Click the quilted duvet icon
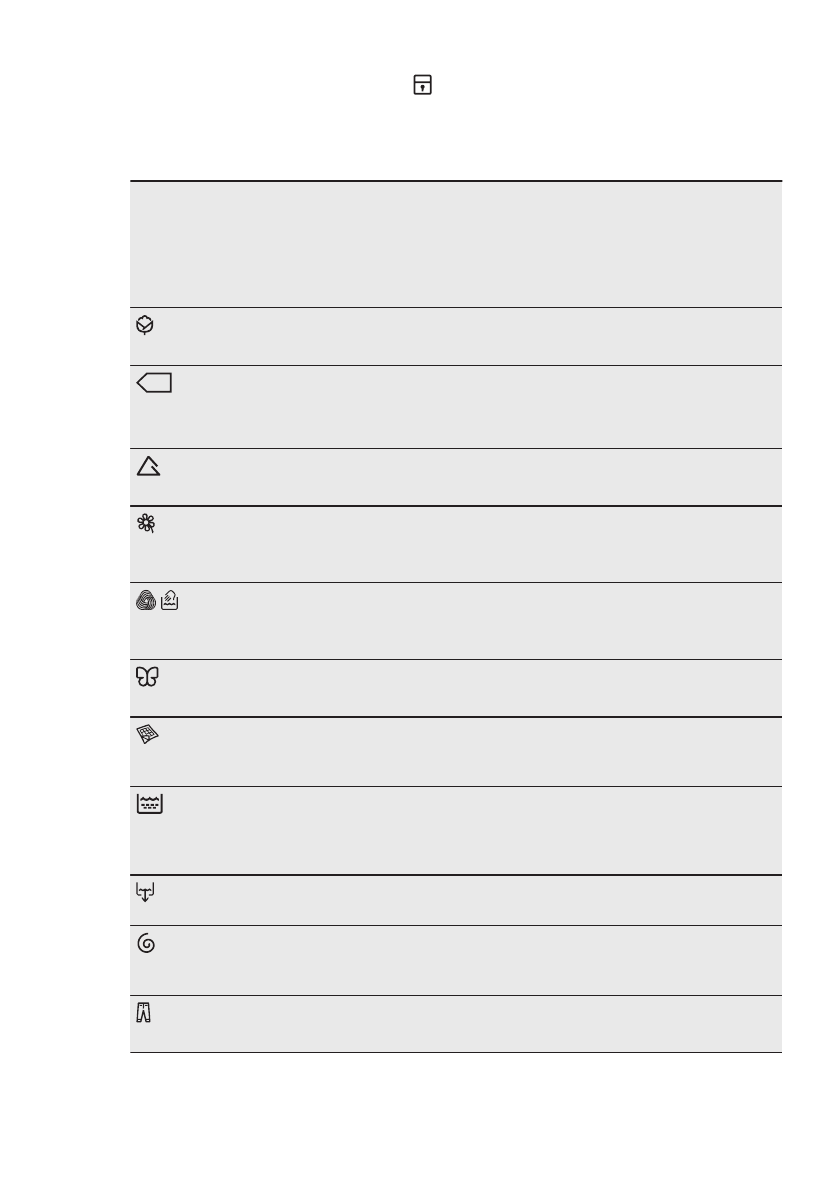The width and height of the screenshot is (839, 1191). [147, 735]
